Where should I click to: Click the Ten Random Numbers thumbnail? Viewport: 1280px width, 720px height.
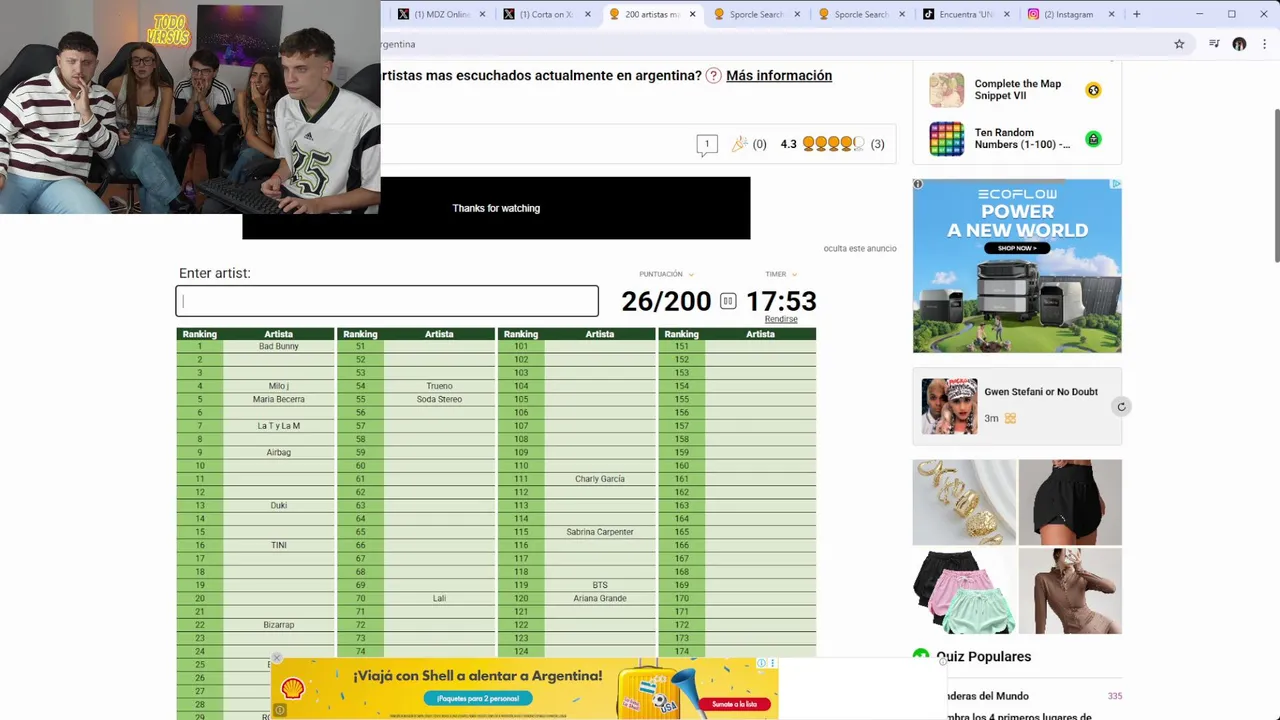coord(946,139)
